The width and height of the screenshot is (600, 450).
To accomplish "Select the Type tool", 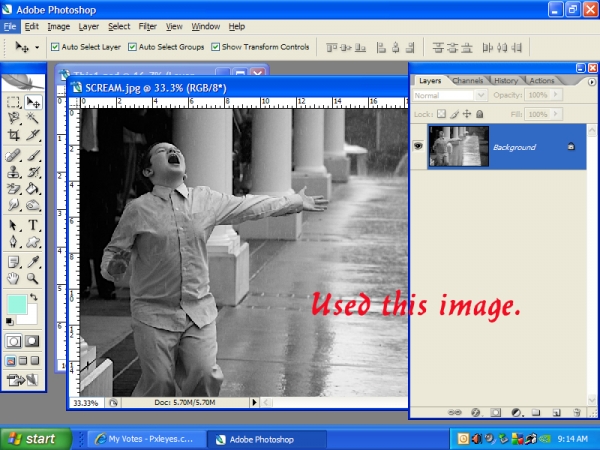I will pyautogui.click(x=33, y=225).
